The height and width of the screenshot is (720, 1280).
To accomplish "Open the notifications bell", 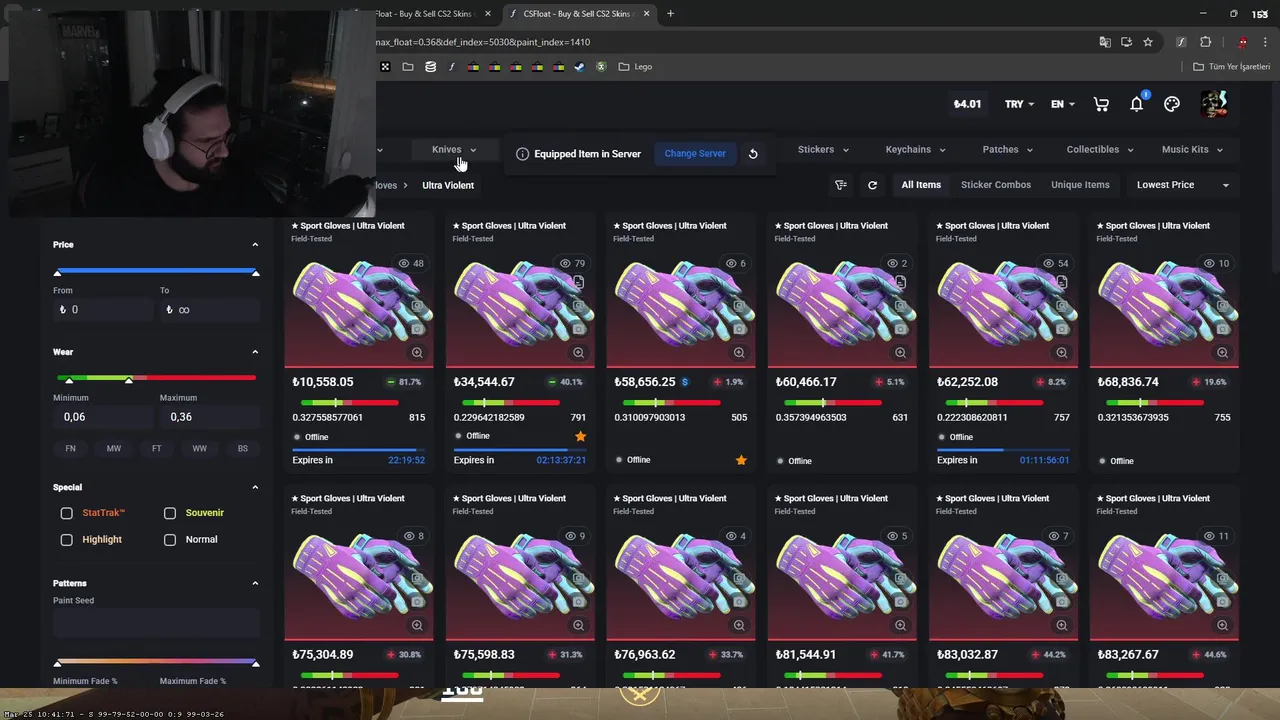I will pyautogui.click(x=1137, y=104).
